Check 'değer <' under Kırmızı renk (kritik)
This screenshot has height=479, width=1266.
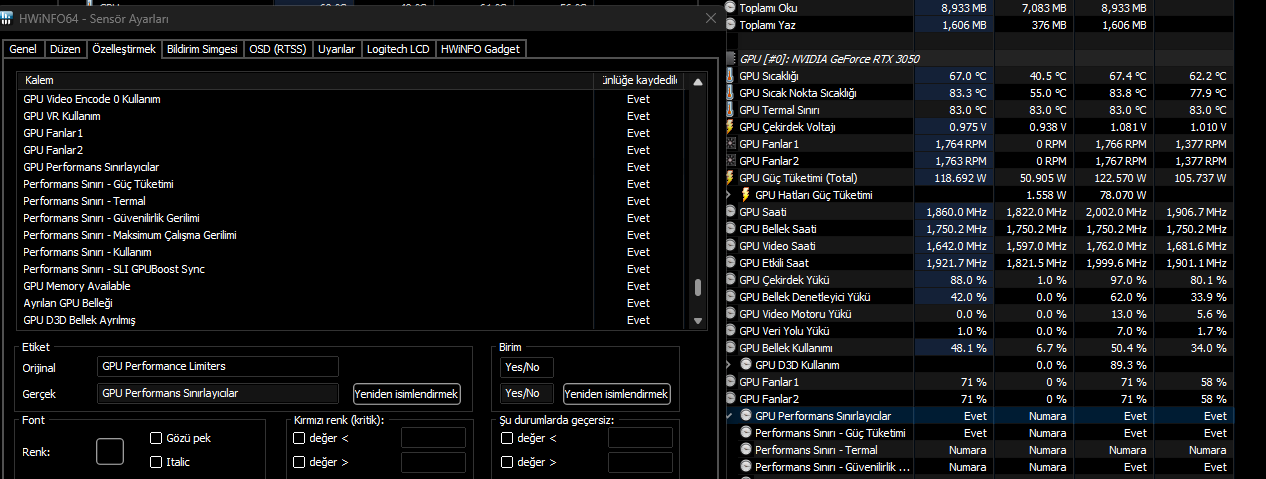click(x=299, y=438)
